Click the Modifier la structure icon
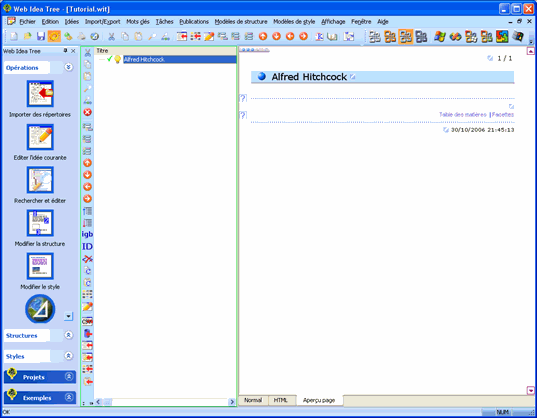 pyautogui.click(x=40, y=223)
